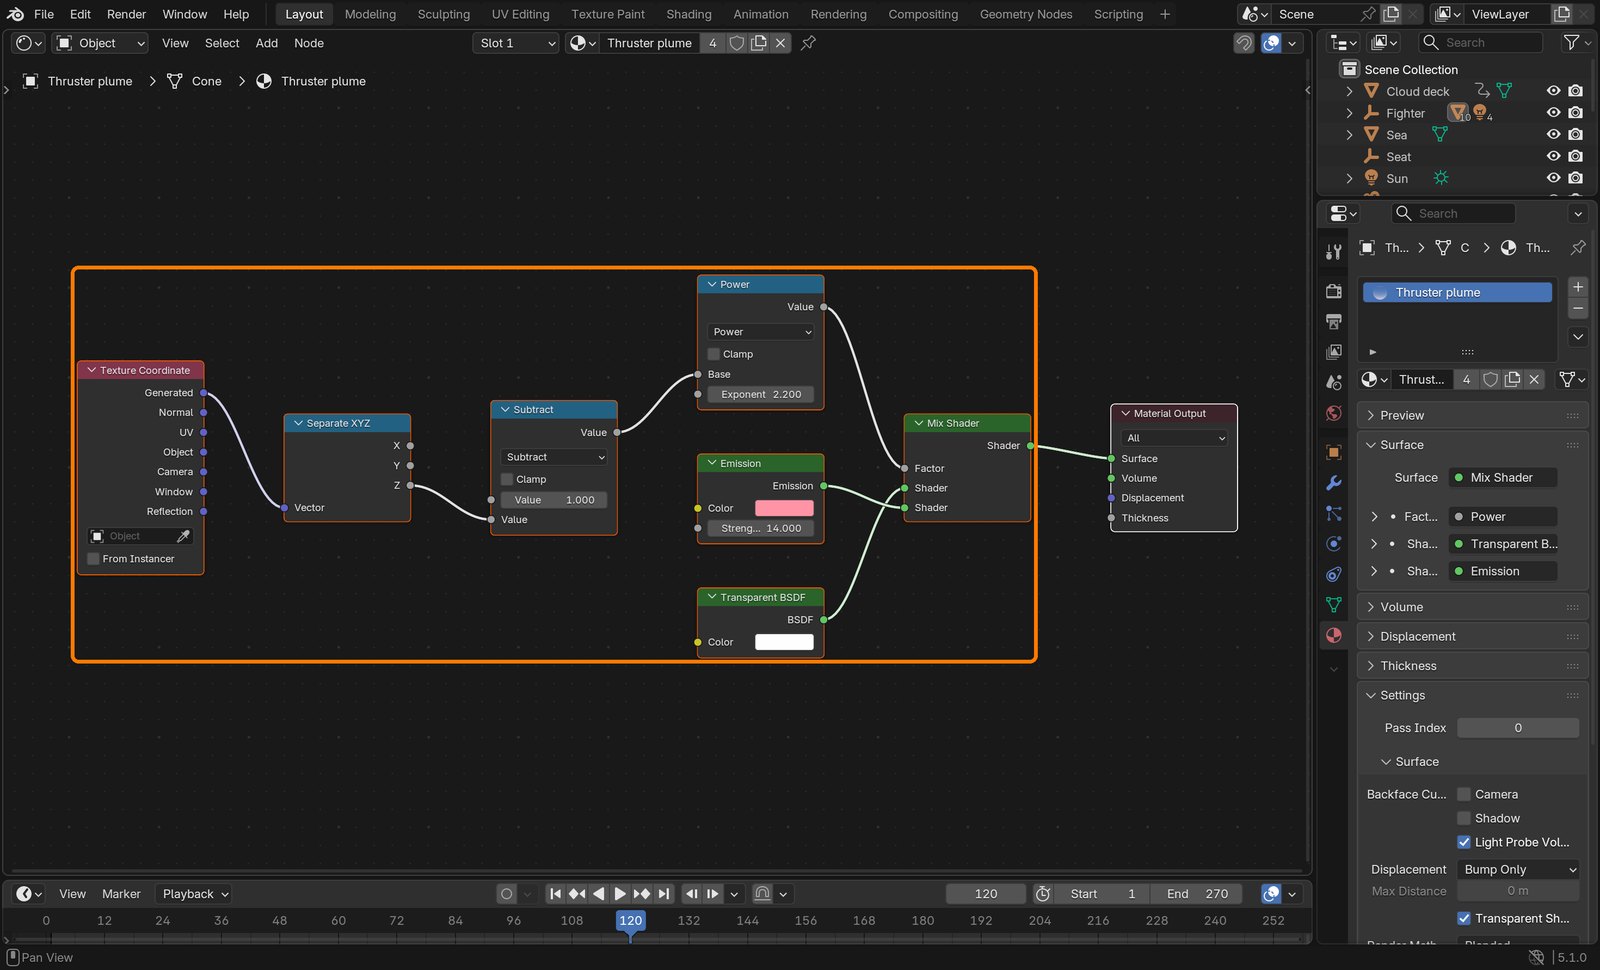1600x970 pixels.
Task: Toggle the node editor overlays button
Action: (1271, 43)
